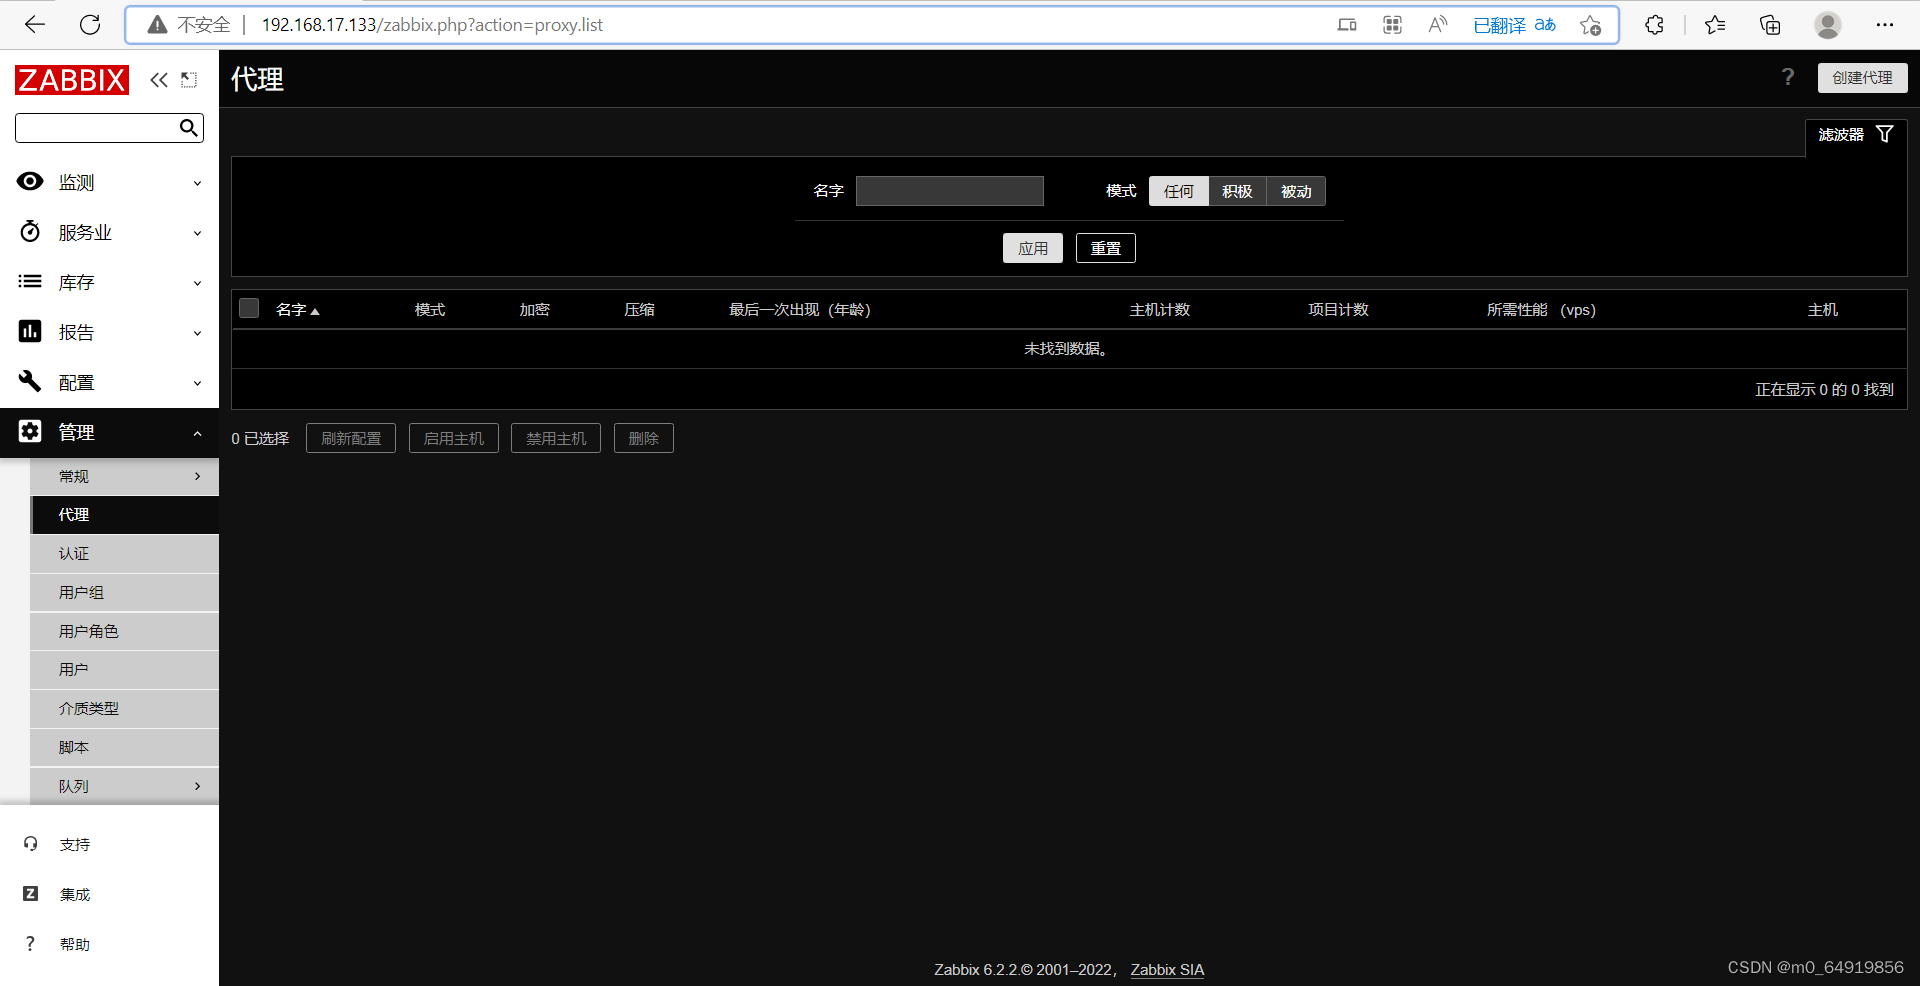Screen dimensions: 1920x986
Task: Expand the 监测 menu chevron
Action: click(197, 183)
